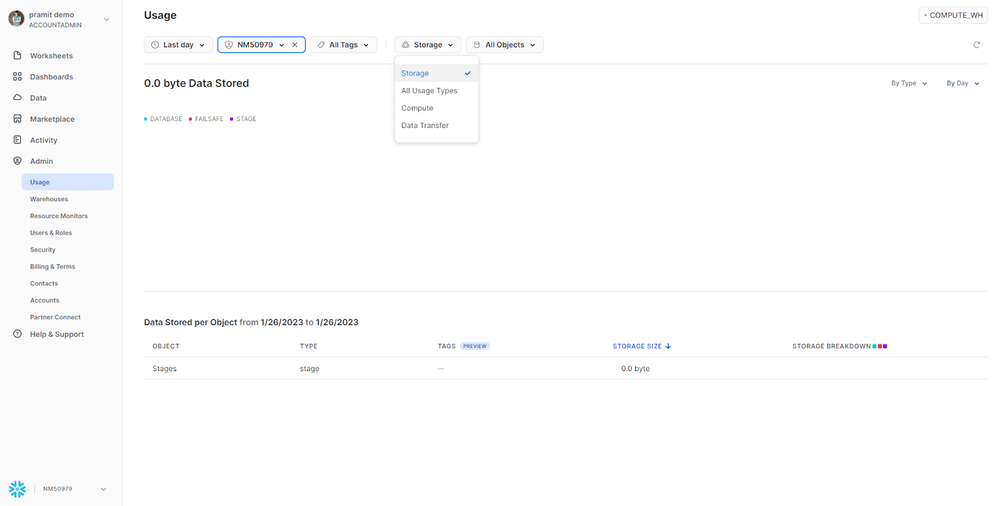Click the Snowflake logo icon

click(17, 489)
